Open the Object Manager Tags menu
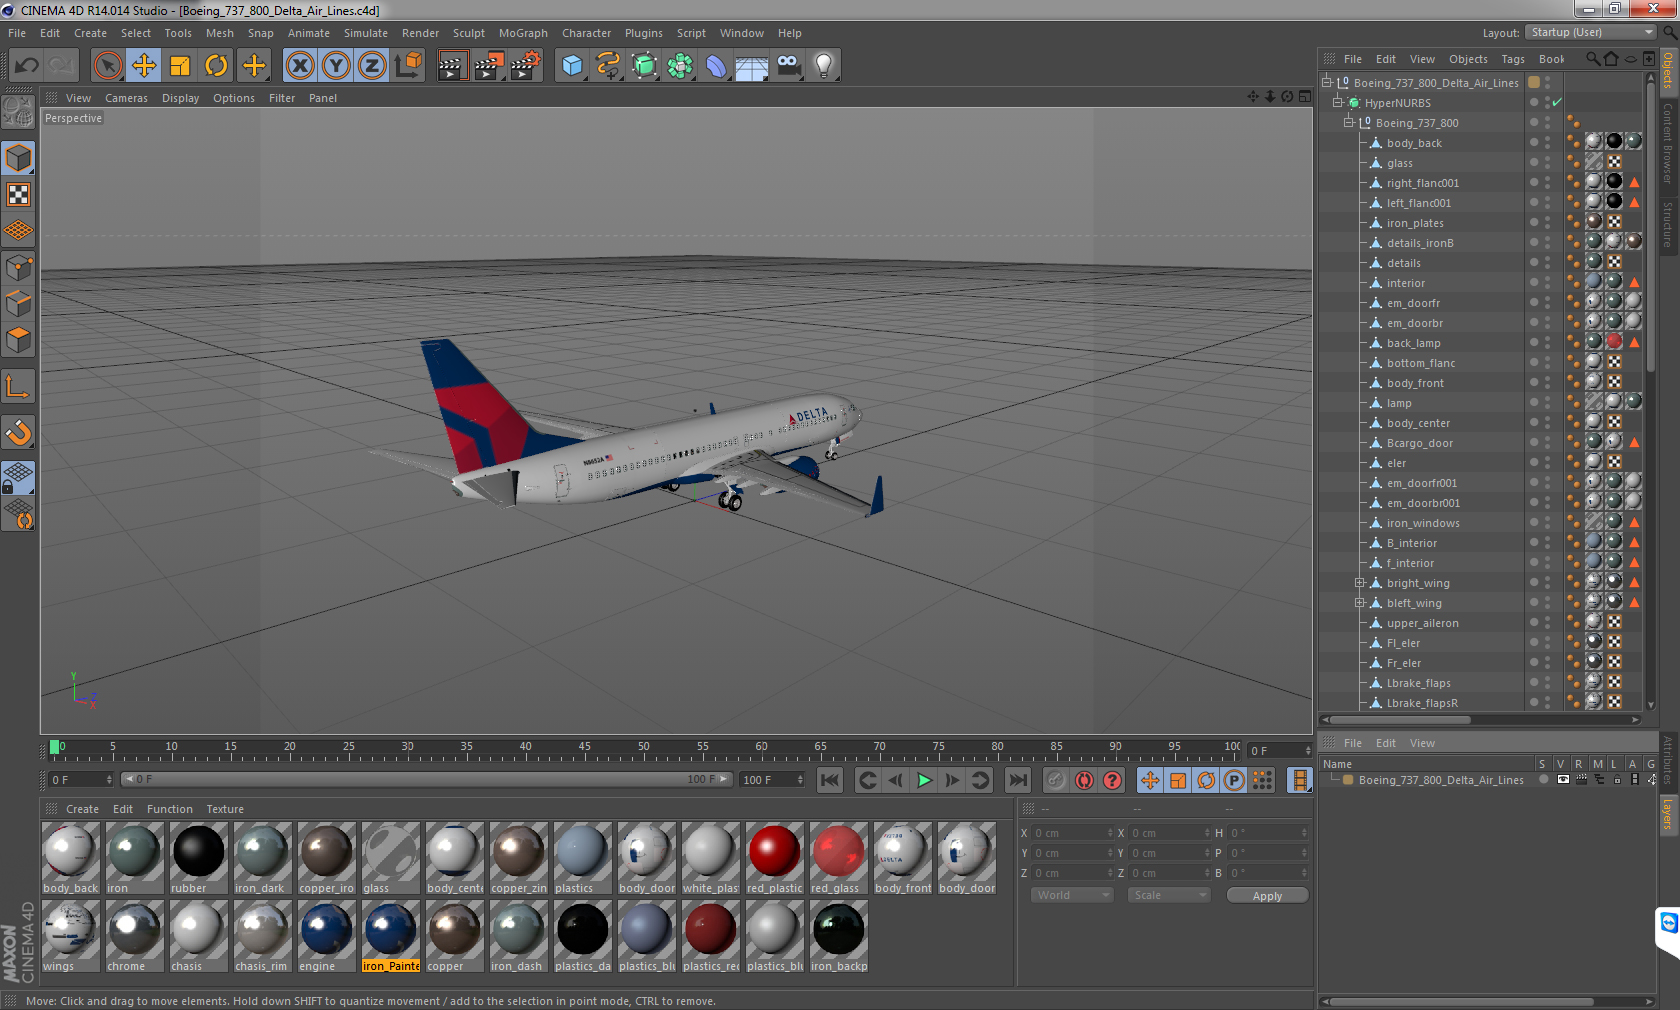1680x1010 pixels. 1513,59
